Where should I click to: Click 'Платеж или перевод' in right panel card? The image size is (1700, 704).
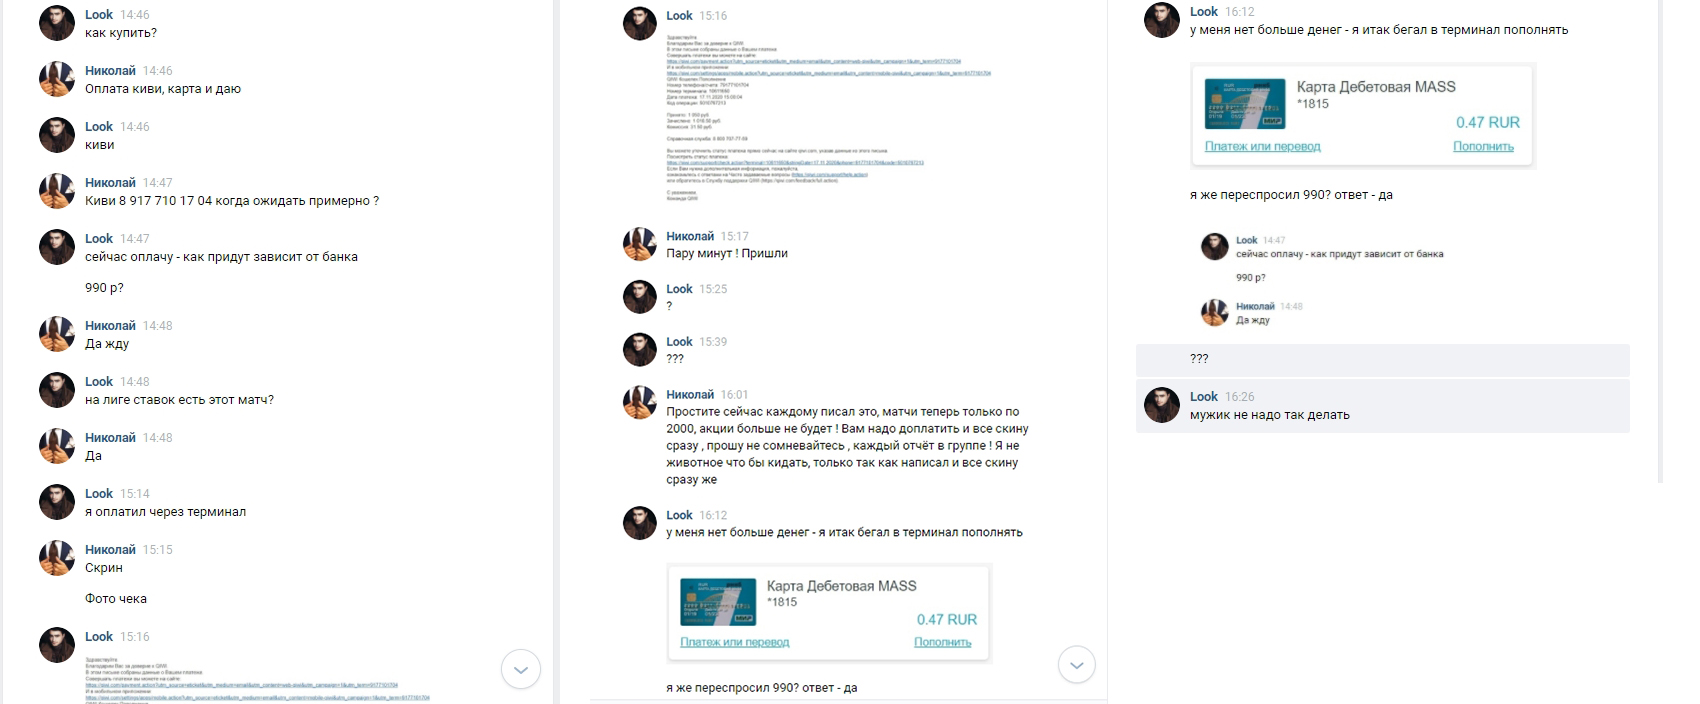coord(1262,146)
